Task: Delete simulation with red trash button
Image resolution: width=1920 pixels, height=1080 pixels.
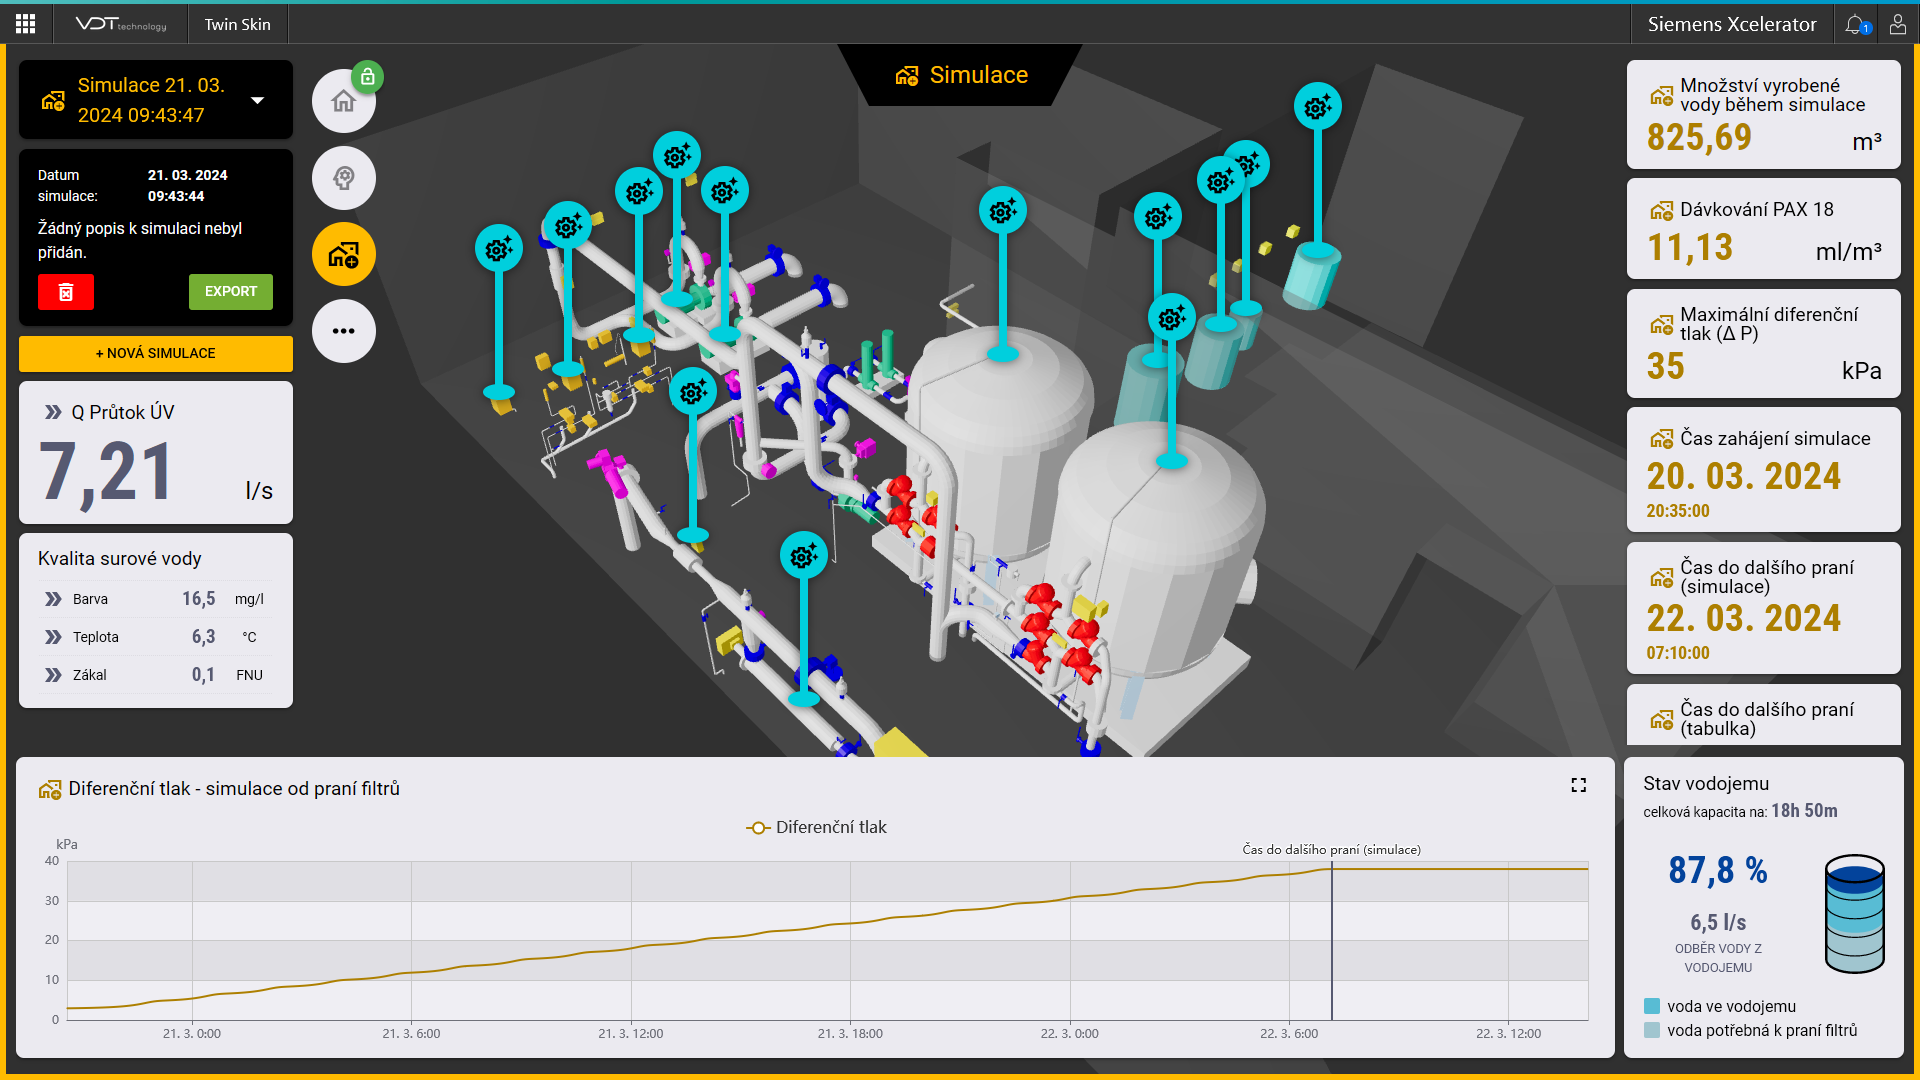Action: click(x=66, y=292)
